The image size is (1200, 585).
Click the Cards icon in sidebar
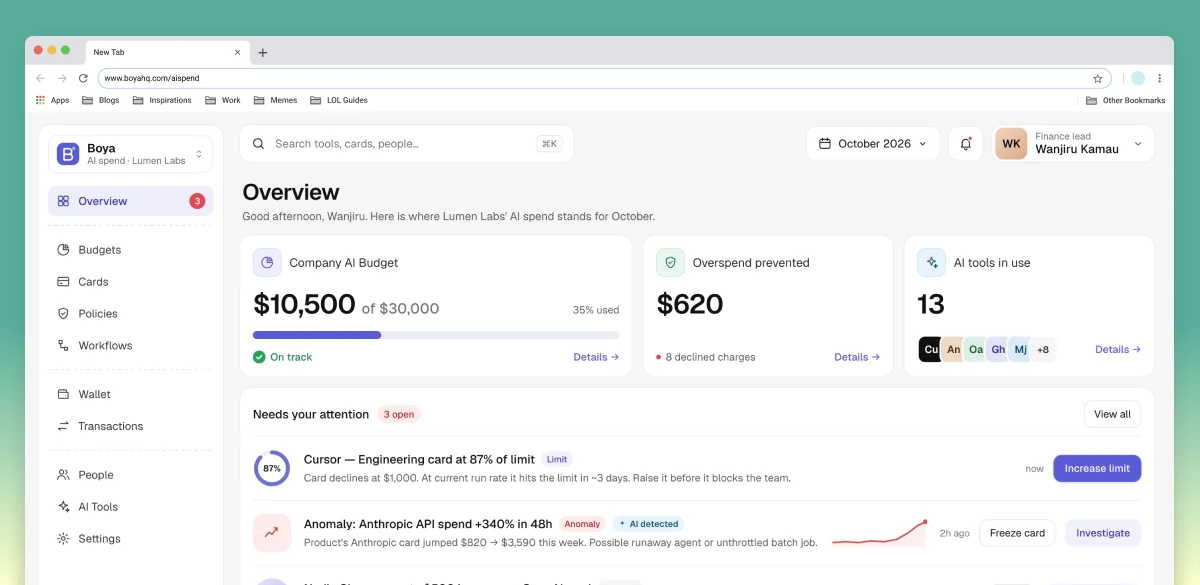63,282
